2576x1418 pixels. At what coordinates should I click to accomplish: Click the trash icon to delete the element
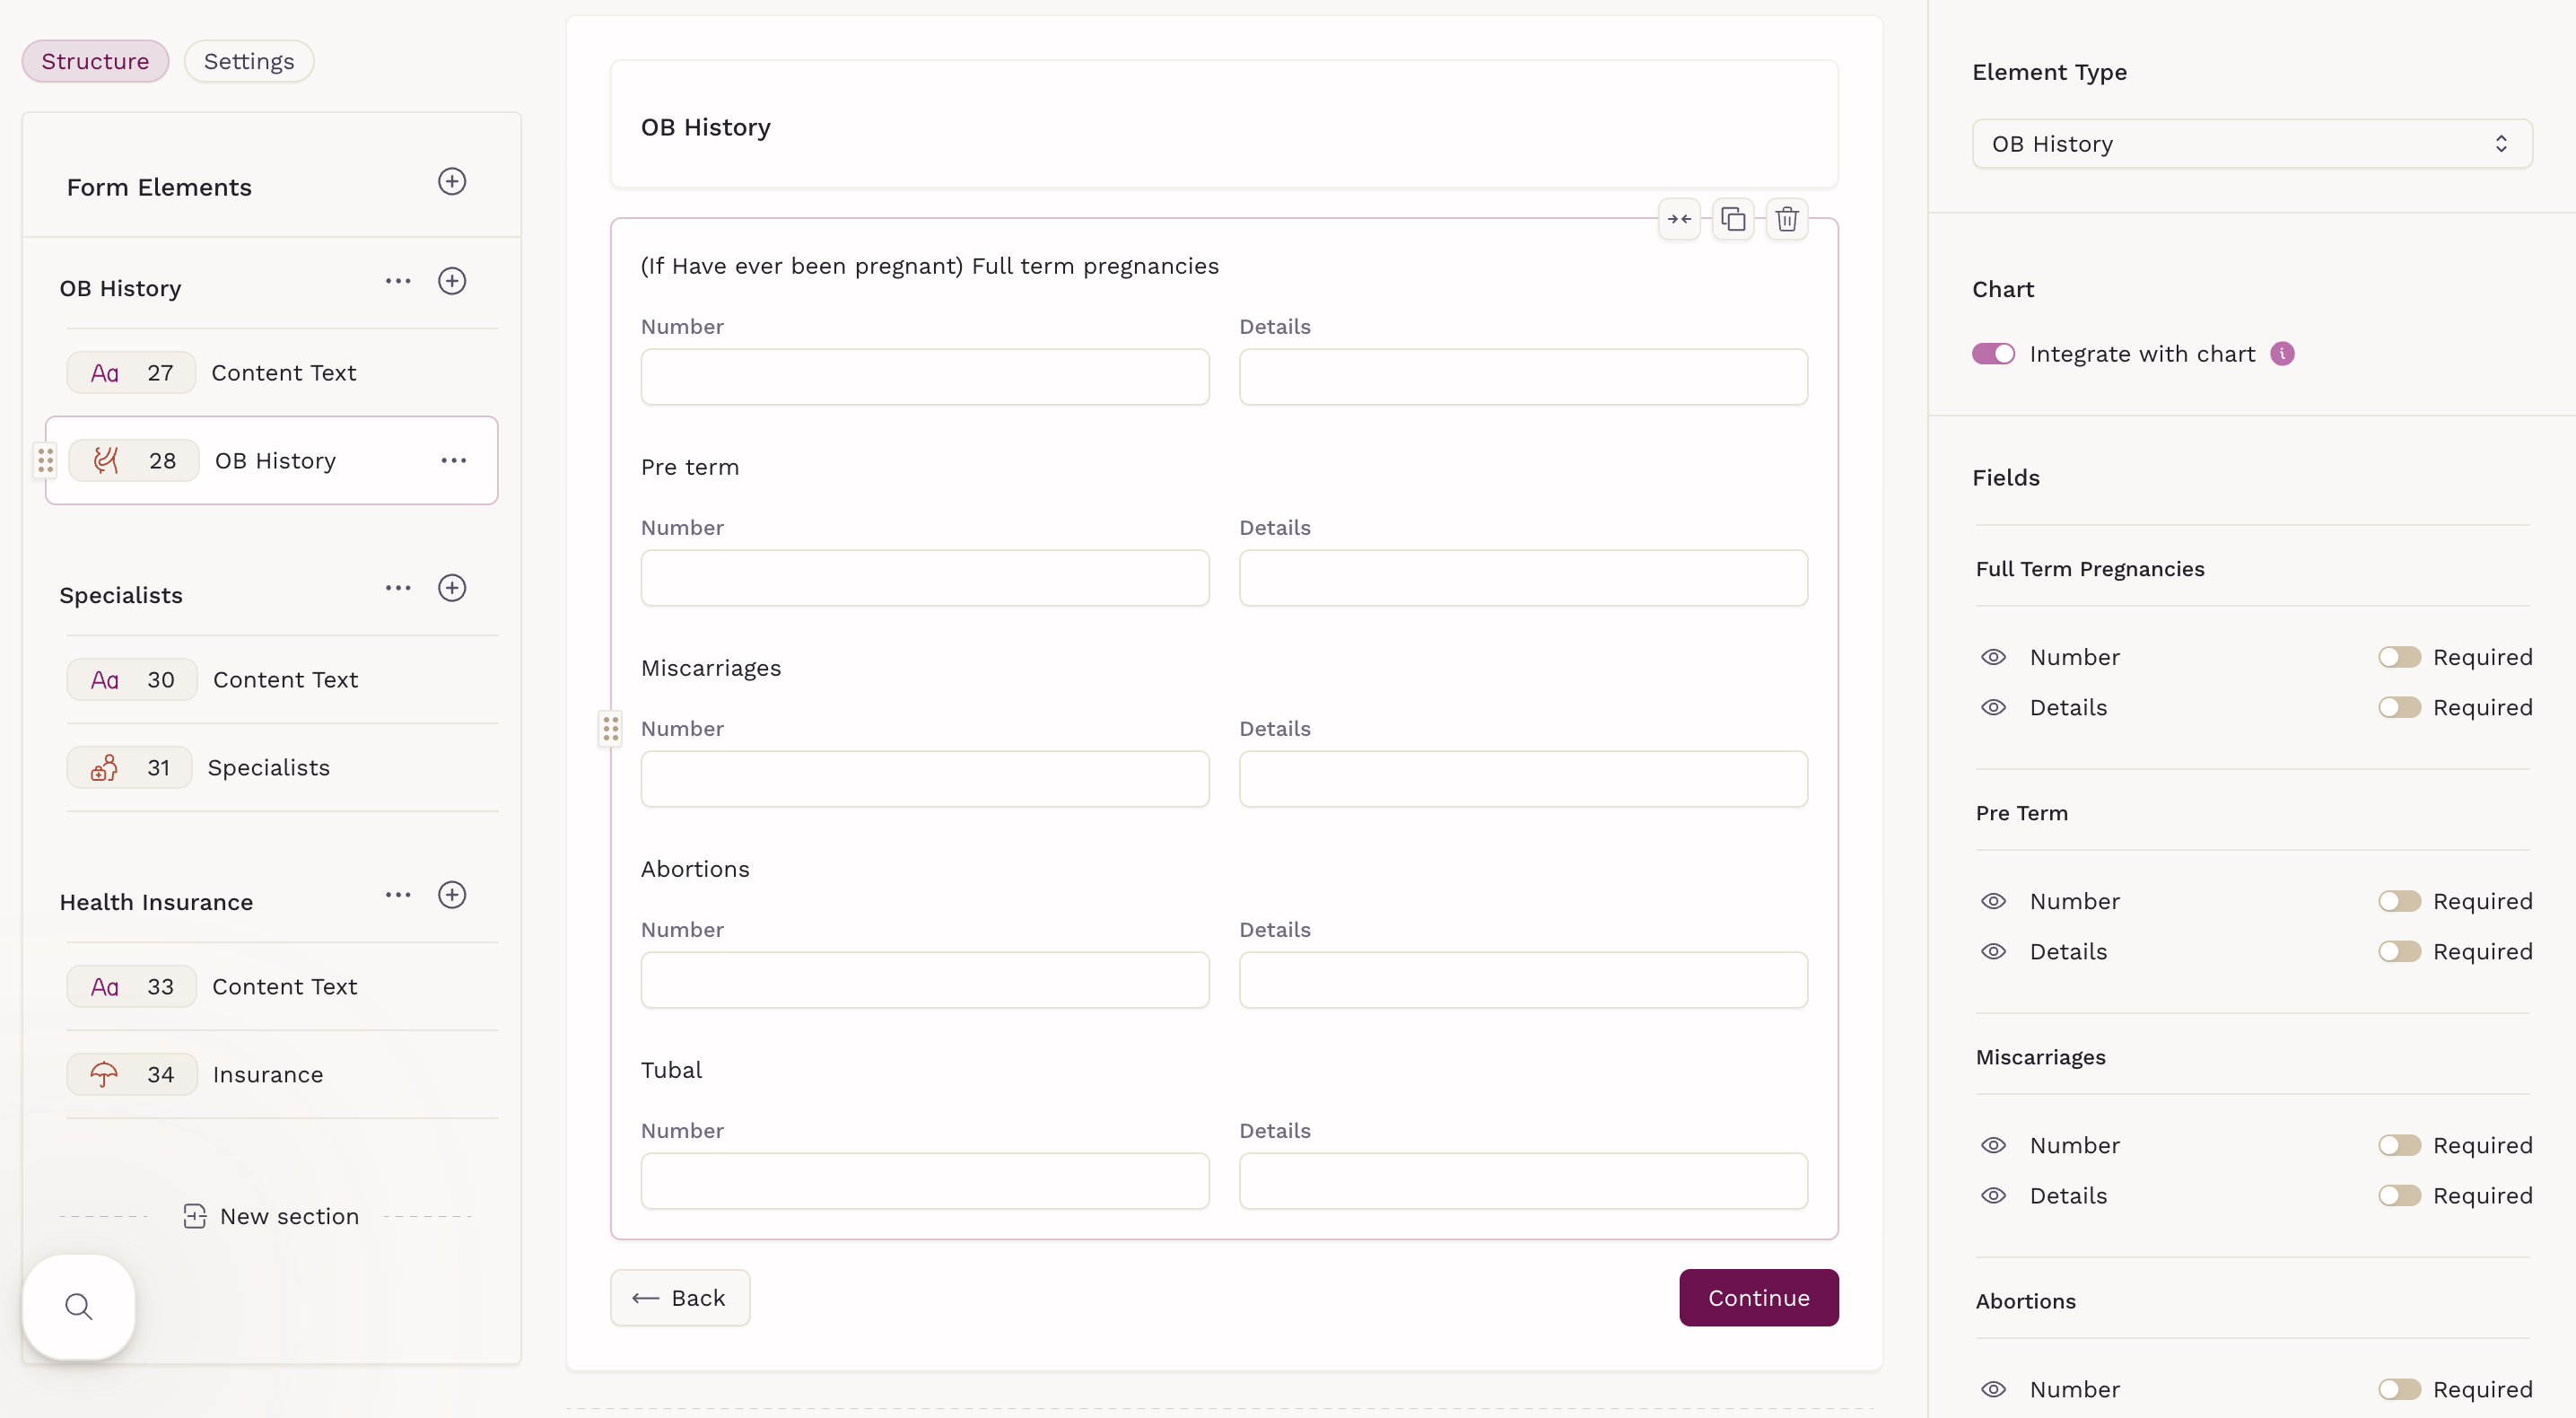point(1786,219)
